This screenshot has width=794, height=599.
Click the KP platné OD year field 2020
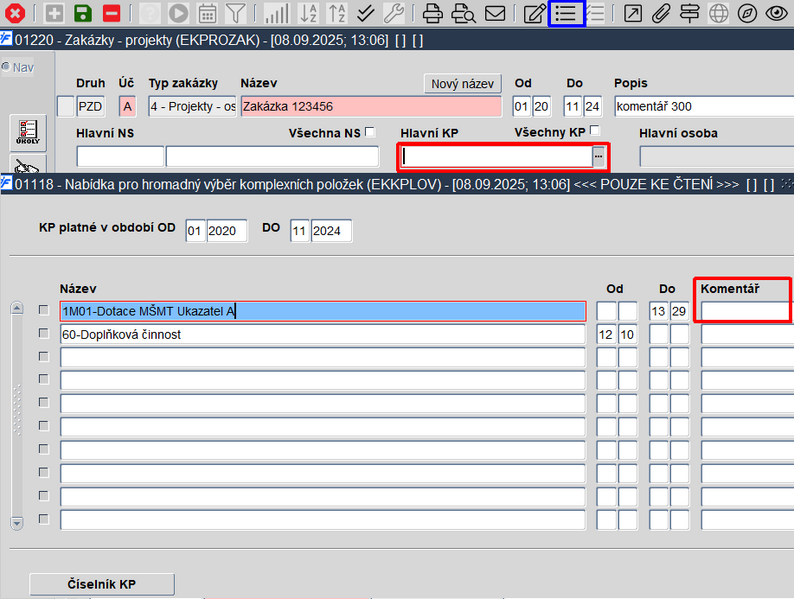tap(227, 231)
